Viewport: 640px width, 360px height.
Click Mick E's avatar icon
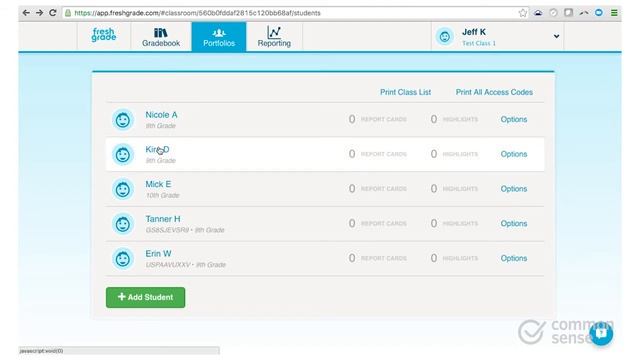click(x=123, y=189)
